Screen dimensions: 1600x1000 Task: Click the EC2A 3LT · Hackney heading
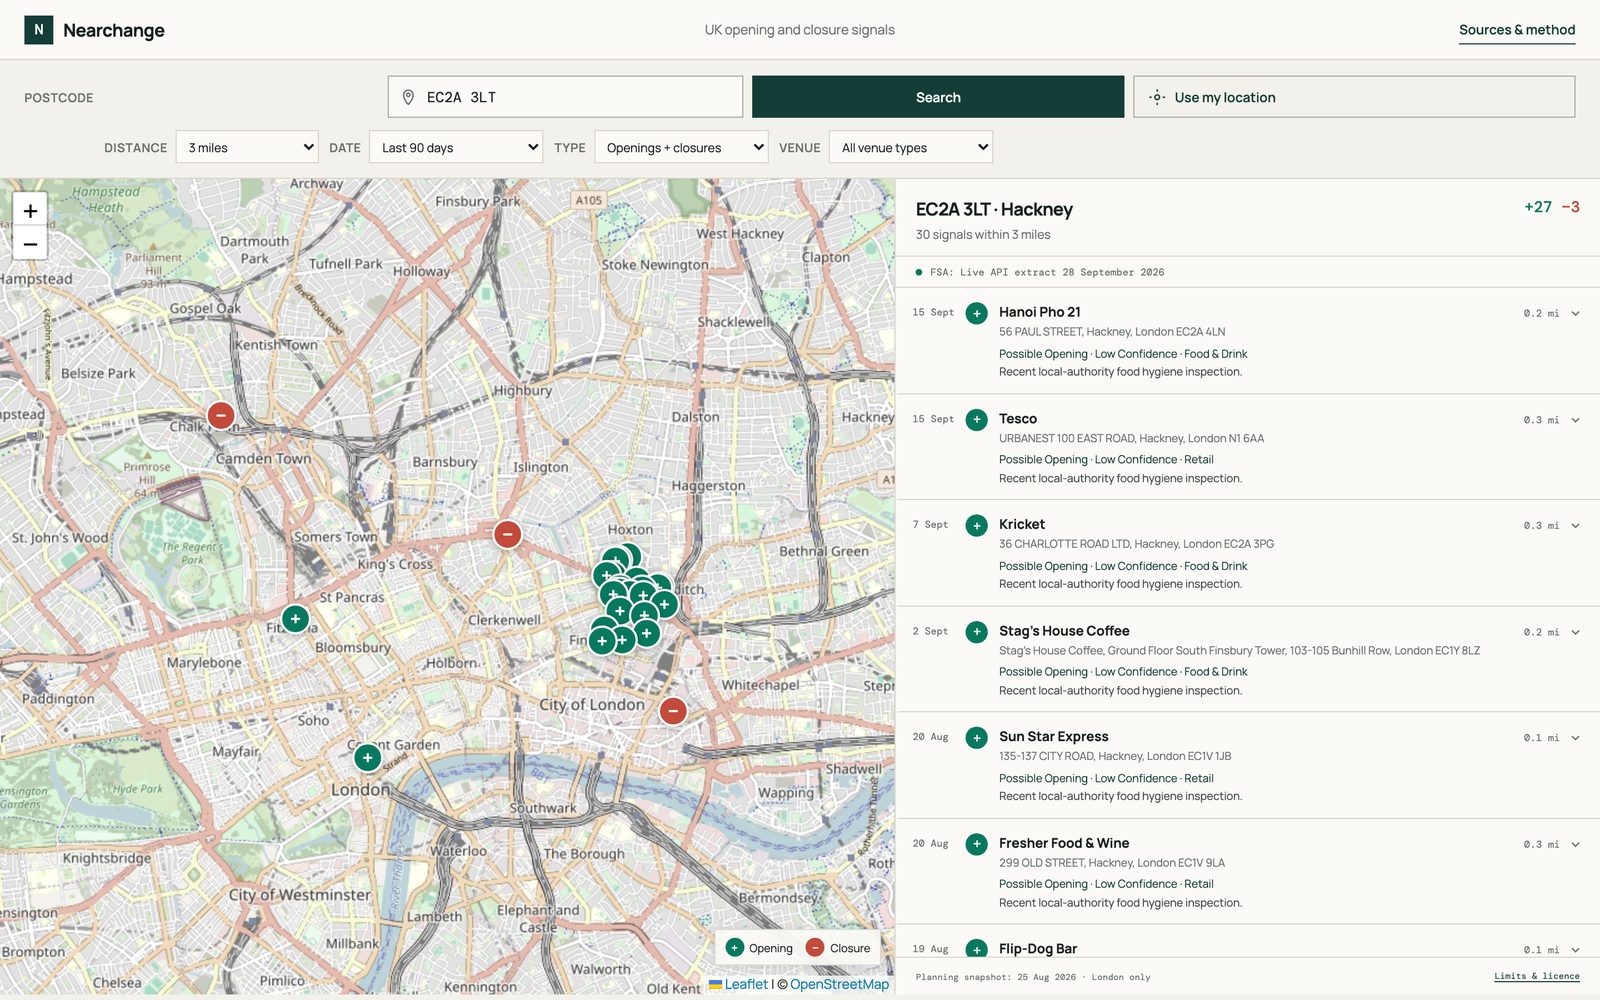[x=994, y=209]
